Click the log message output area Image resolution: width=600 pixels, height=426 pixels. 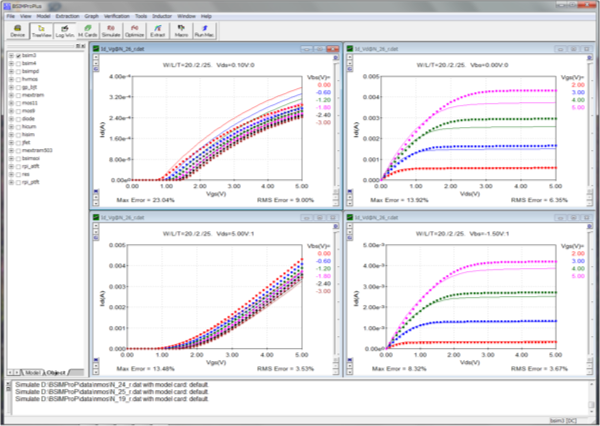coord(300,398)
